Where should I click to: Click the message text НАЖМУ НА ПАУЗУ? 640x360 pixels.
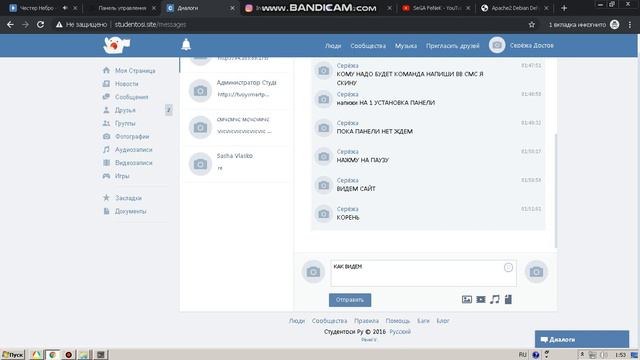pyautogui.click(x=362, y=160)
